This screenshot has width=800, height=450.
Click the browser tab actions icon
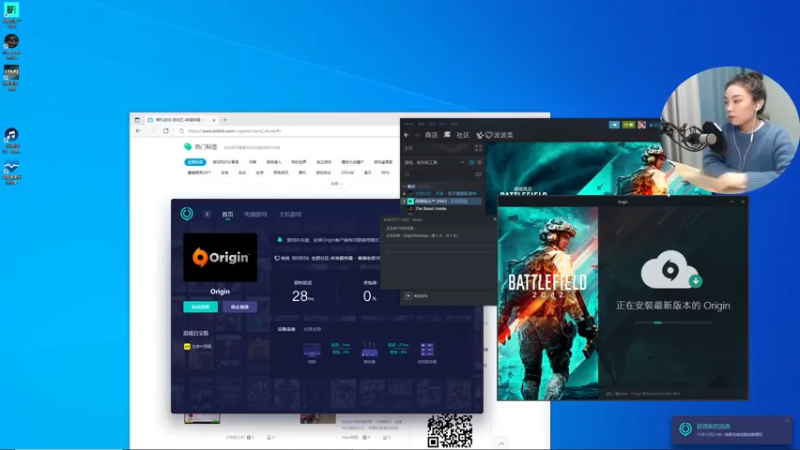click(x=137, y=120)
